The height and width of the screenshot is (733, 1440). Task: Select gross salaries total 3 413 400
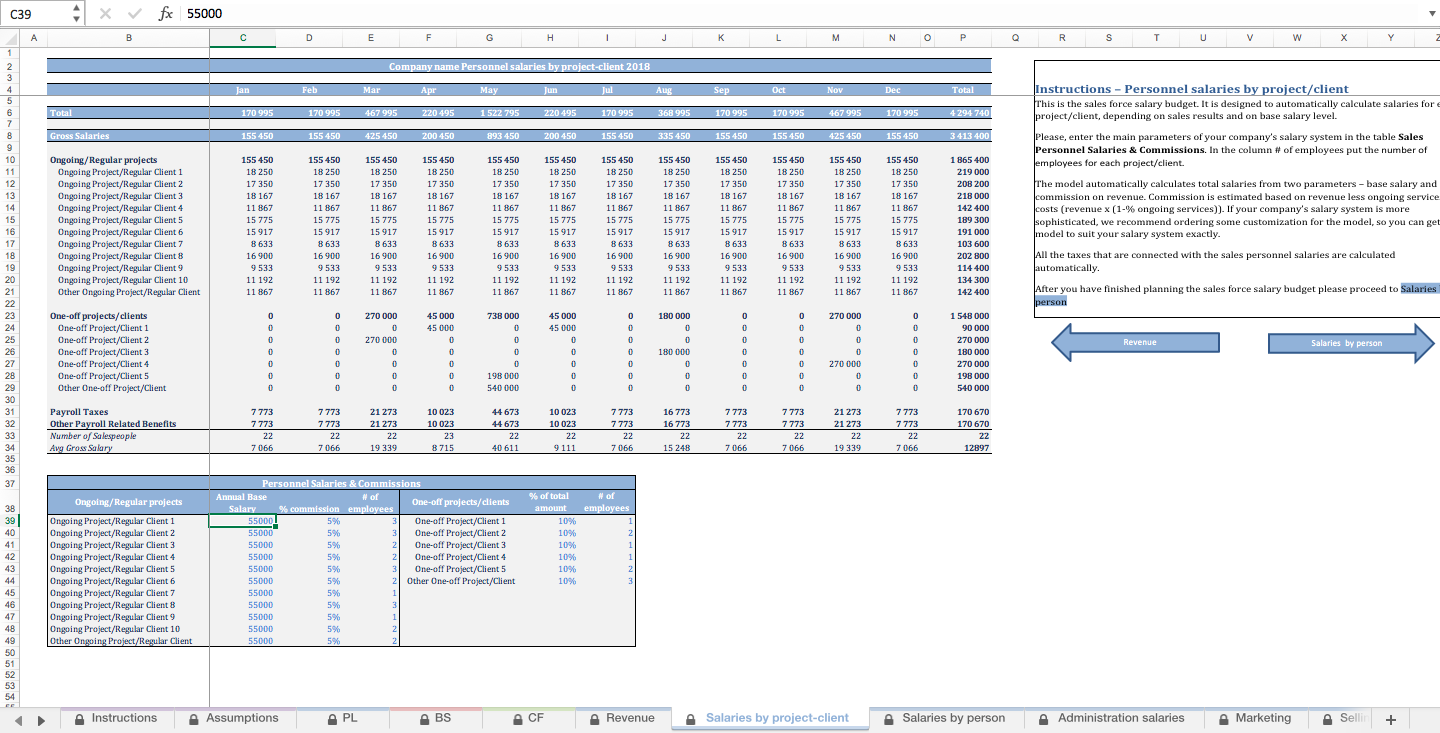click(963, 135)
